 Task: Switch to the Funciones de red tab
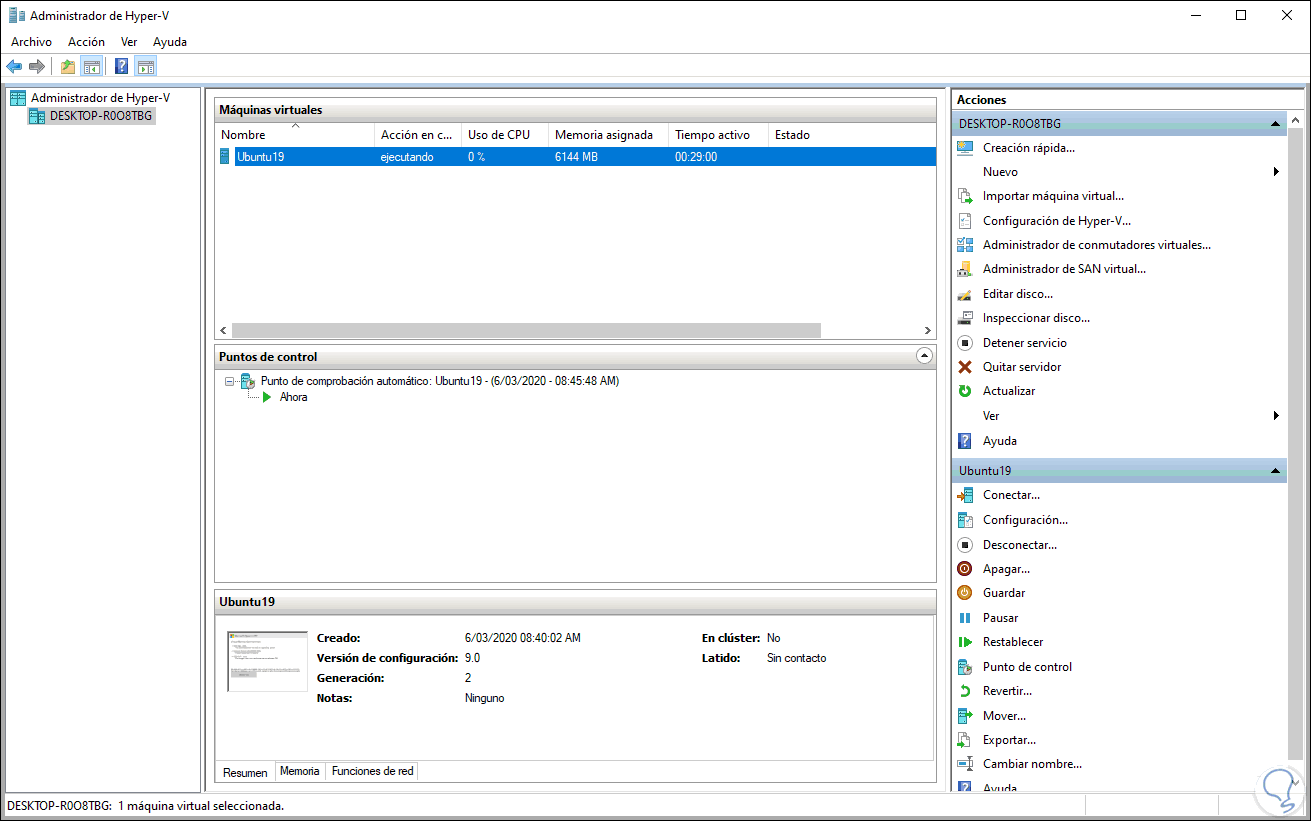[372, 771]
